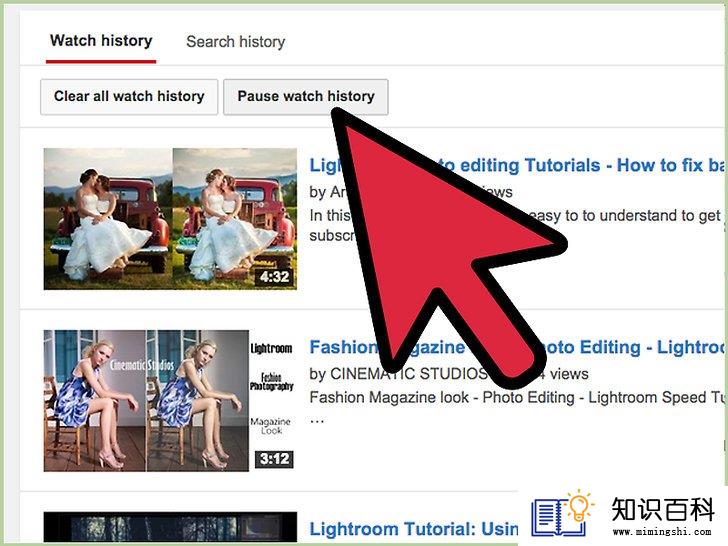Open the editing Tutorials video title link
Image resolution: width=728 pixels, height=546 pixels.
click(x=517, y=165)
